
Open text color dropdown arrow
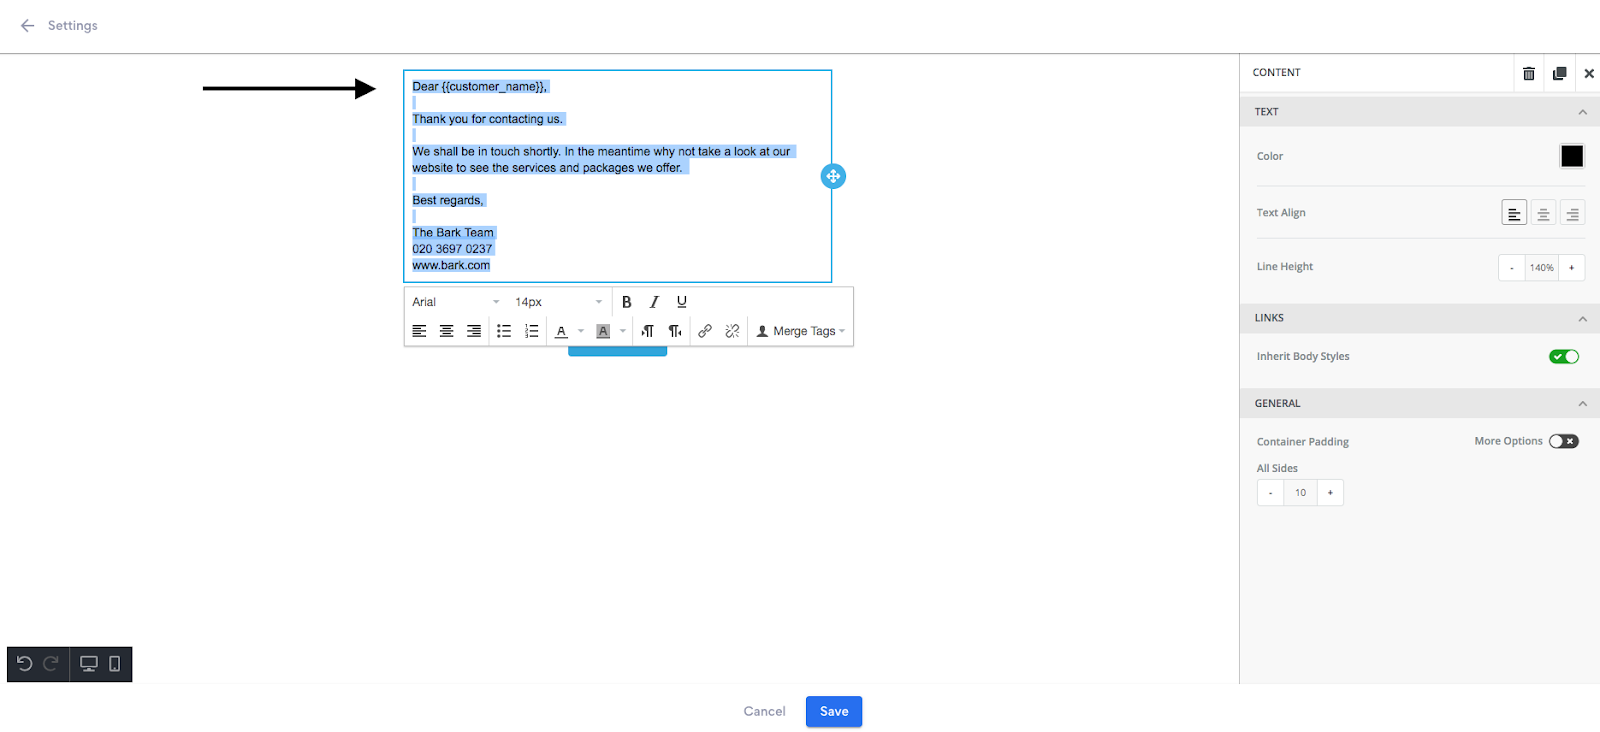click(x=581, y=331)
